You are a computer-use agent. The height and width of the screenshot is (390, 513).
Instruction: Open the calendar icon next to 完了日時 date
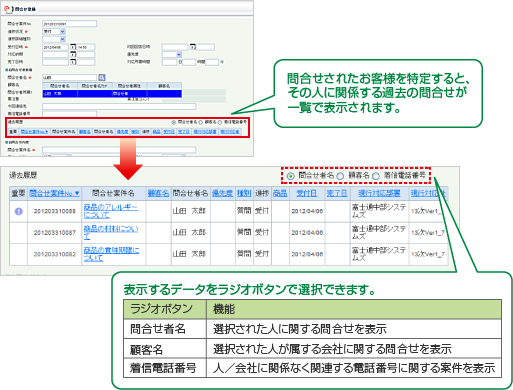[x=73, y=62]
